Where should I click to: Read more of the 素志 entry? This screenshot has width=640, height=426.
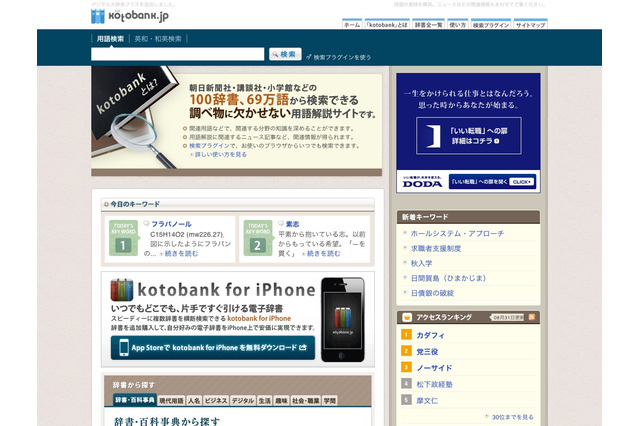pos(321,254)
